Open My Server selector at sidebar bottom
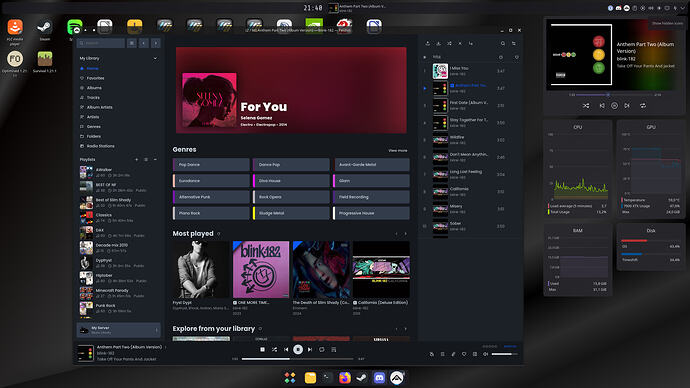This screenshot has width=690, height=388. pos(119,330)
